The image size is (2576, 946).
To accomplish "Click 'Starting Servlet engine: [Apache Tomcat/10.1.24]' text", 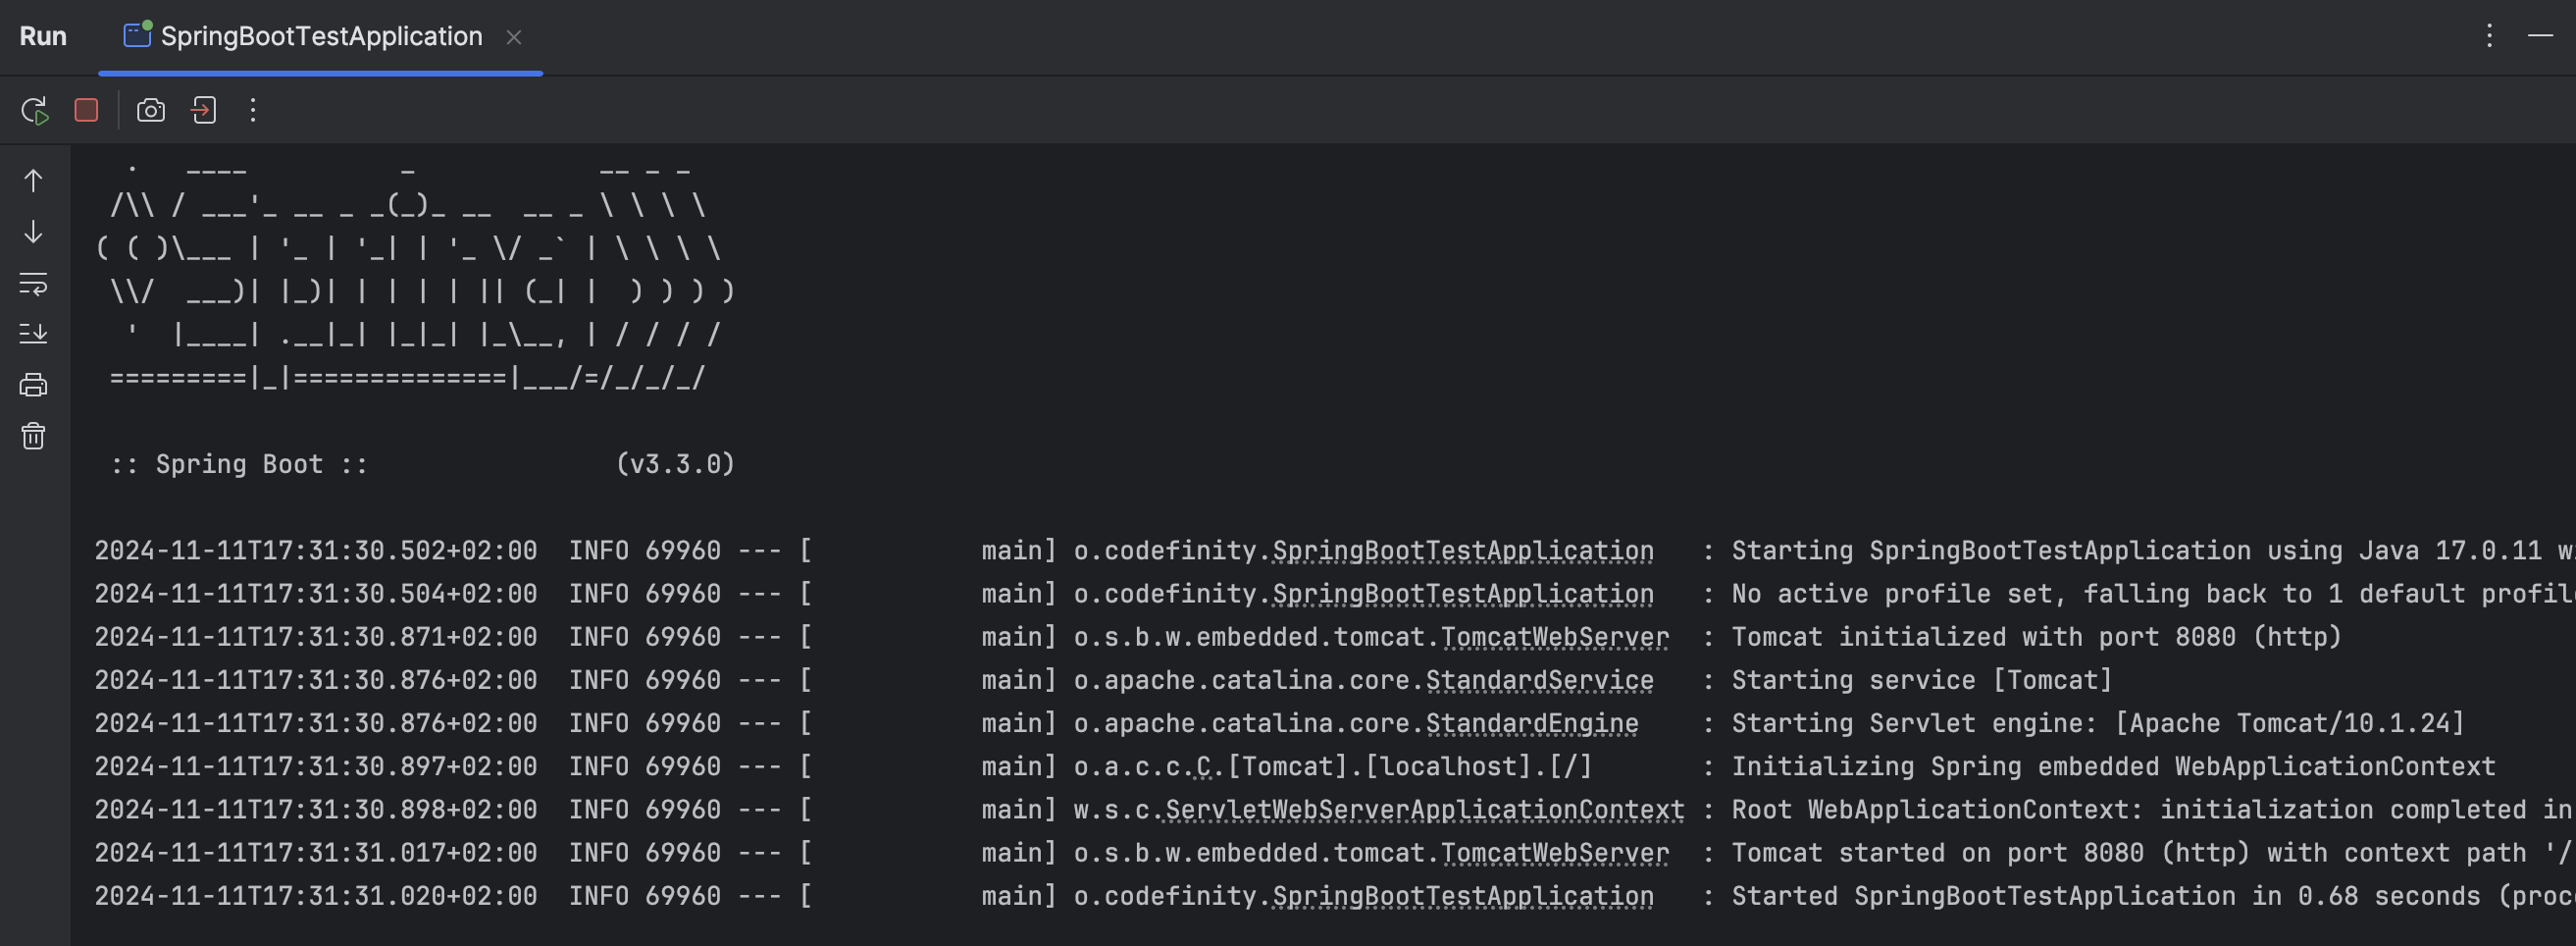I will [2098, 723].
